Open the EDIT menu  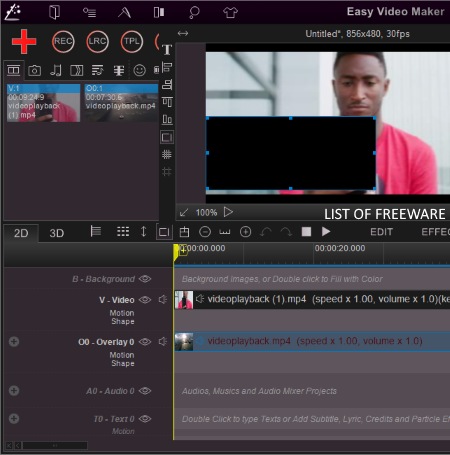click(382, 232)
